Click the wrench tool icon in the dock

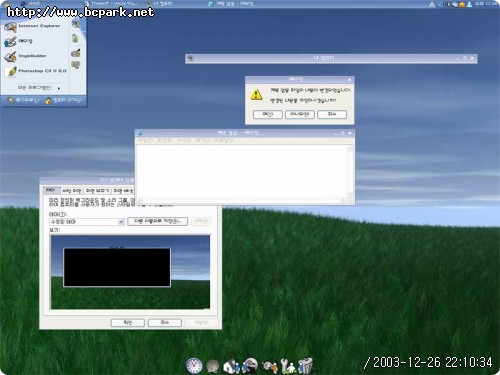tap(287, 366)
